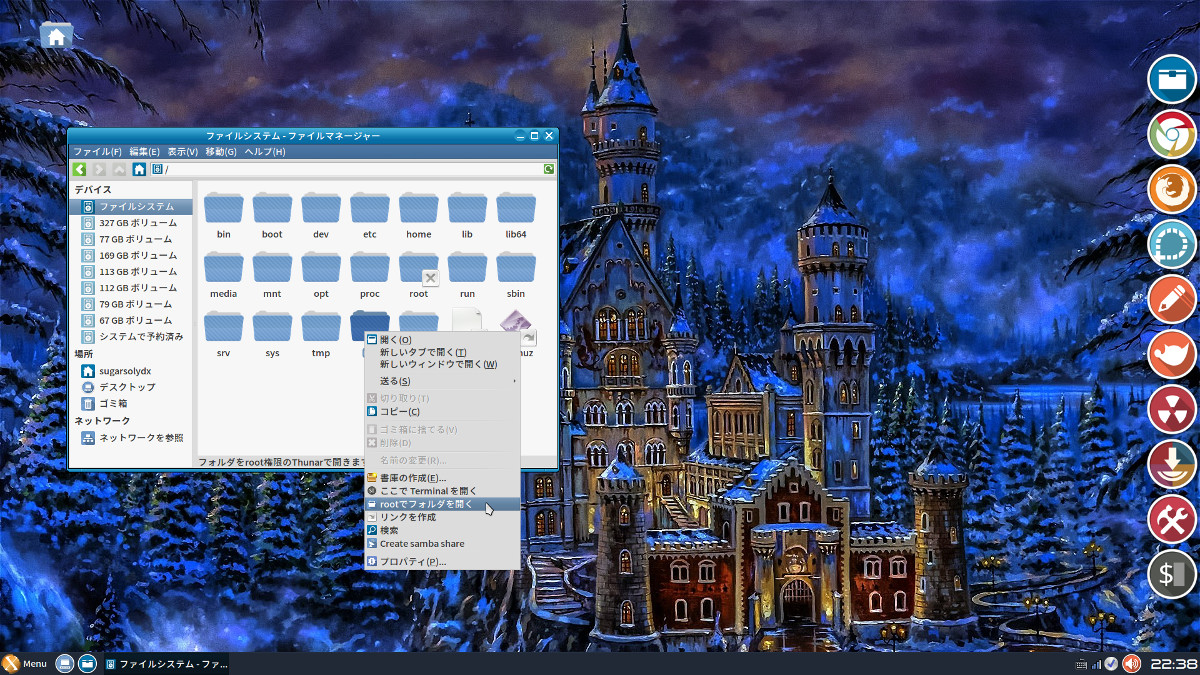Screen dimensions: 1200x675
Task: Open the wrench-and-screwdriver tools dock icon
Action: tap(1172, 519)
